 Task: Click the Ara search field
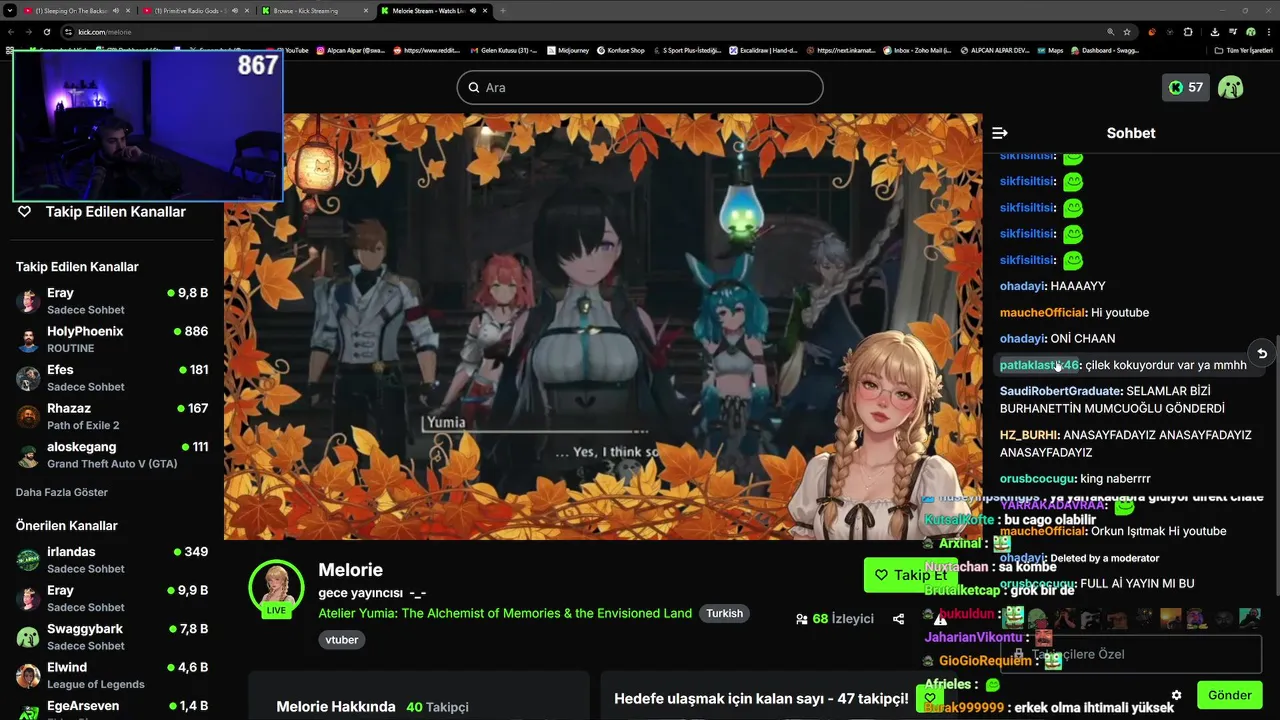[x=640, y=87]
